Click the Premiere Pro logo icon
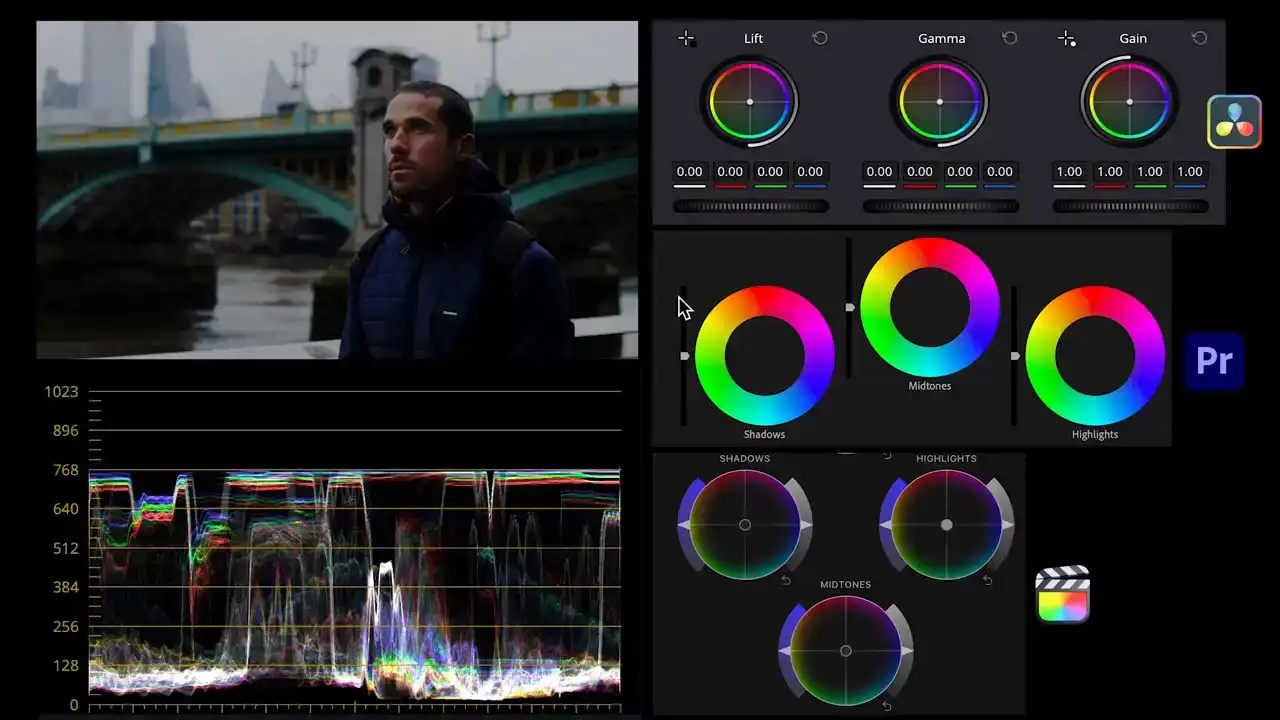This screenshot has width=1280, height=720. coord(1214,361)
